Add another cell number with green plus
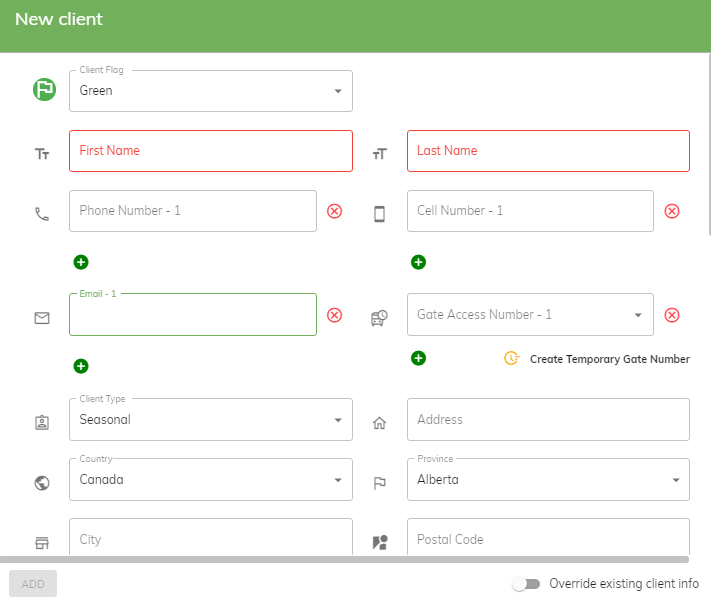Image resolution: width=711 pixels, height=601 pixels. tap(419, 262)
